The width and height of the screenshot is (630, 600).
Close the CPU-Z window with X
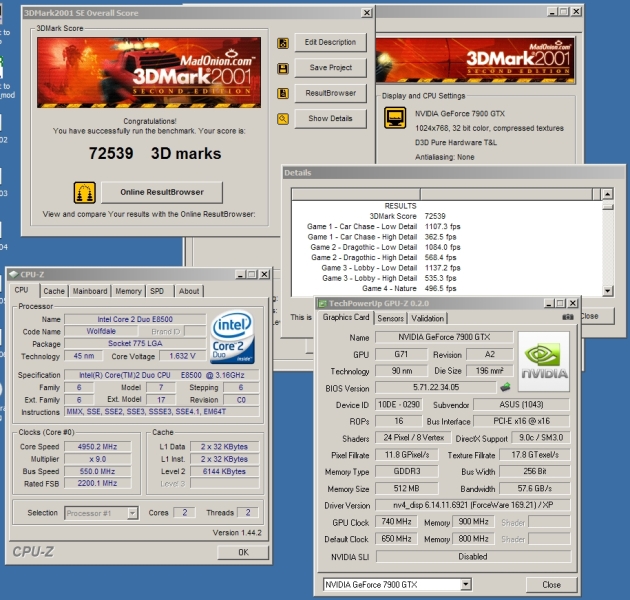(264, 274)
